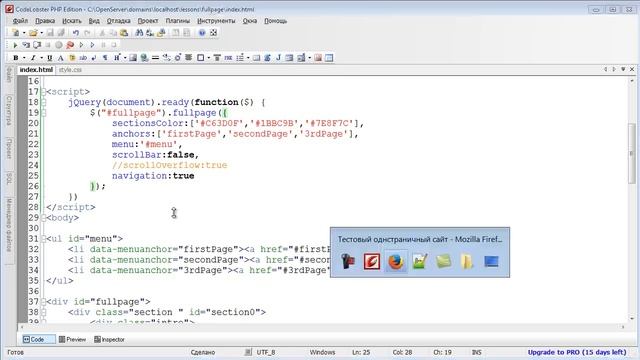Screen dimensions: 640x360
Task: Collapse the ul menu fold at line 31
Action: (43, 239)
